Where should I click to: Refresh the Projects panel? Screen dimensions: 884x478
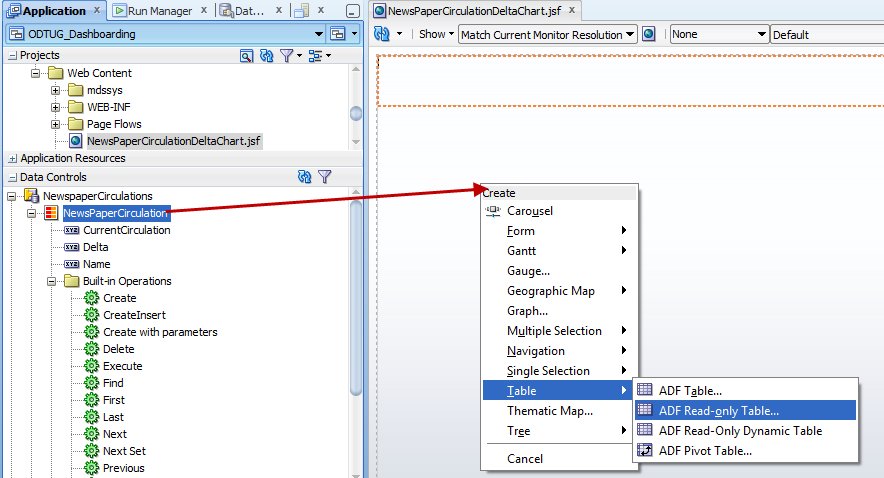[265, 56]
